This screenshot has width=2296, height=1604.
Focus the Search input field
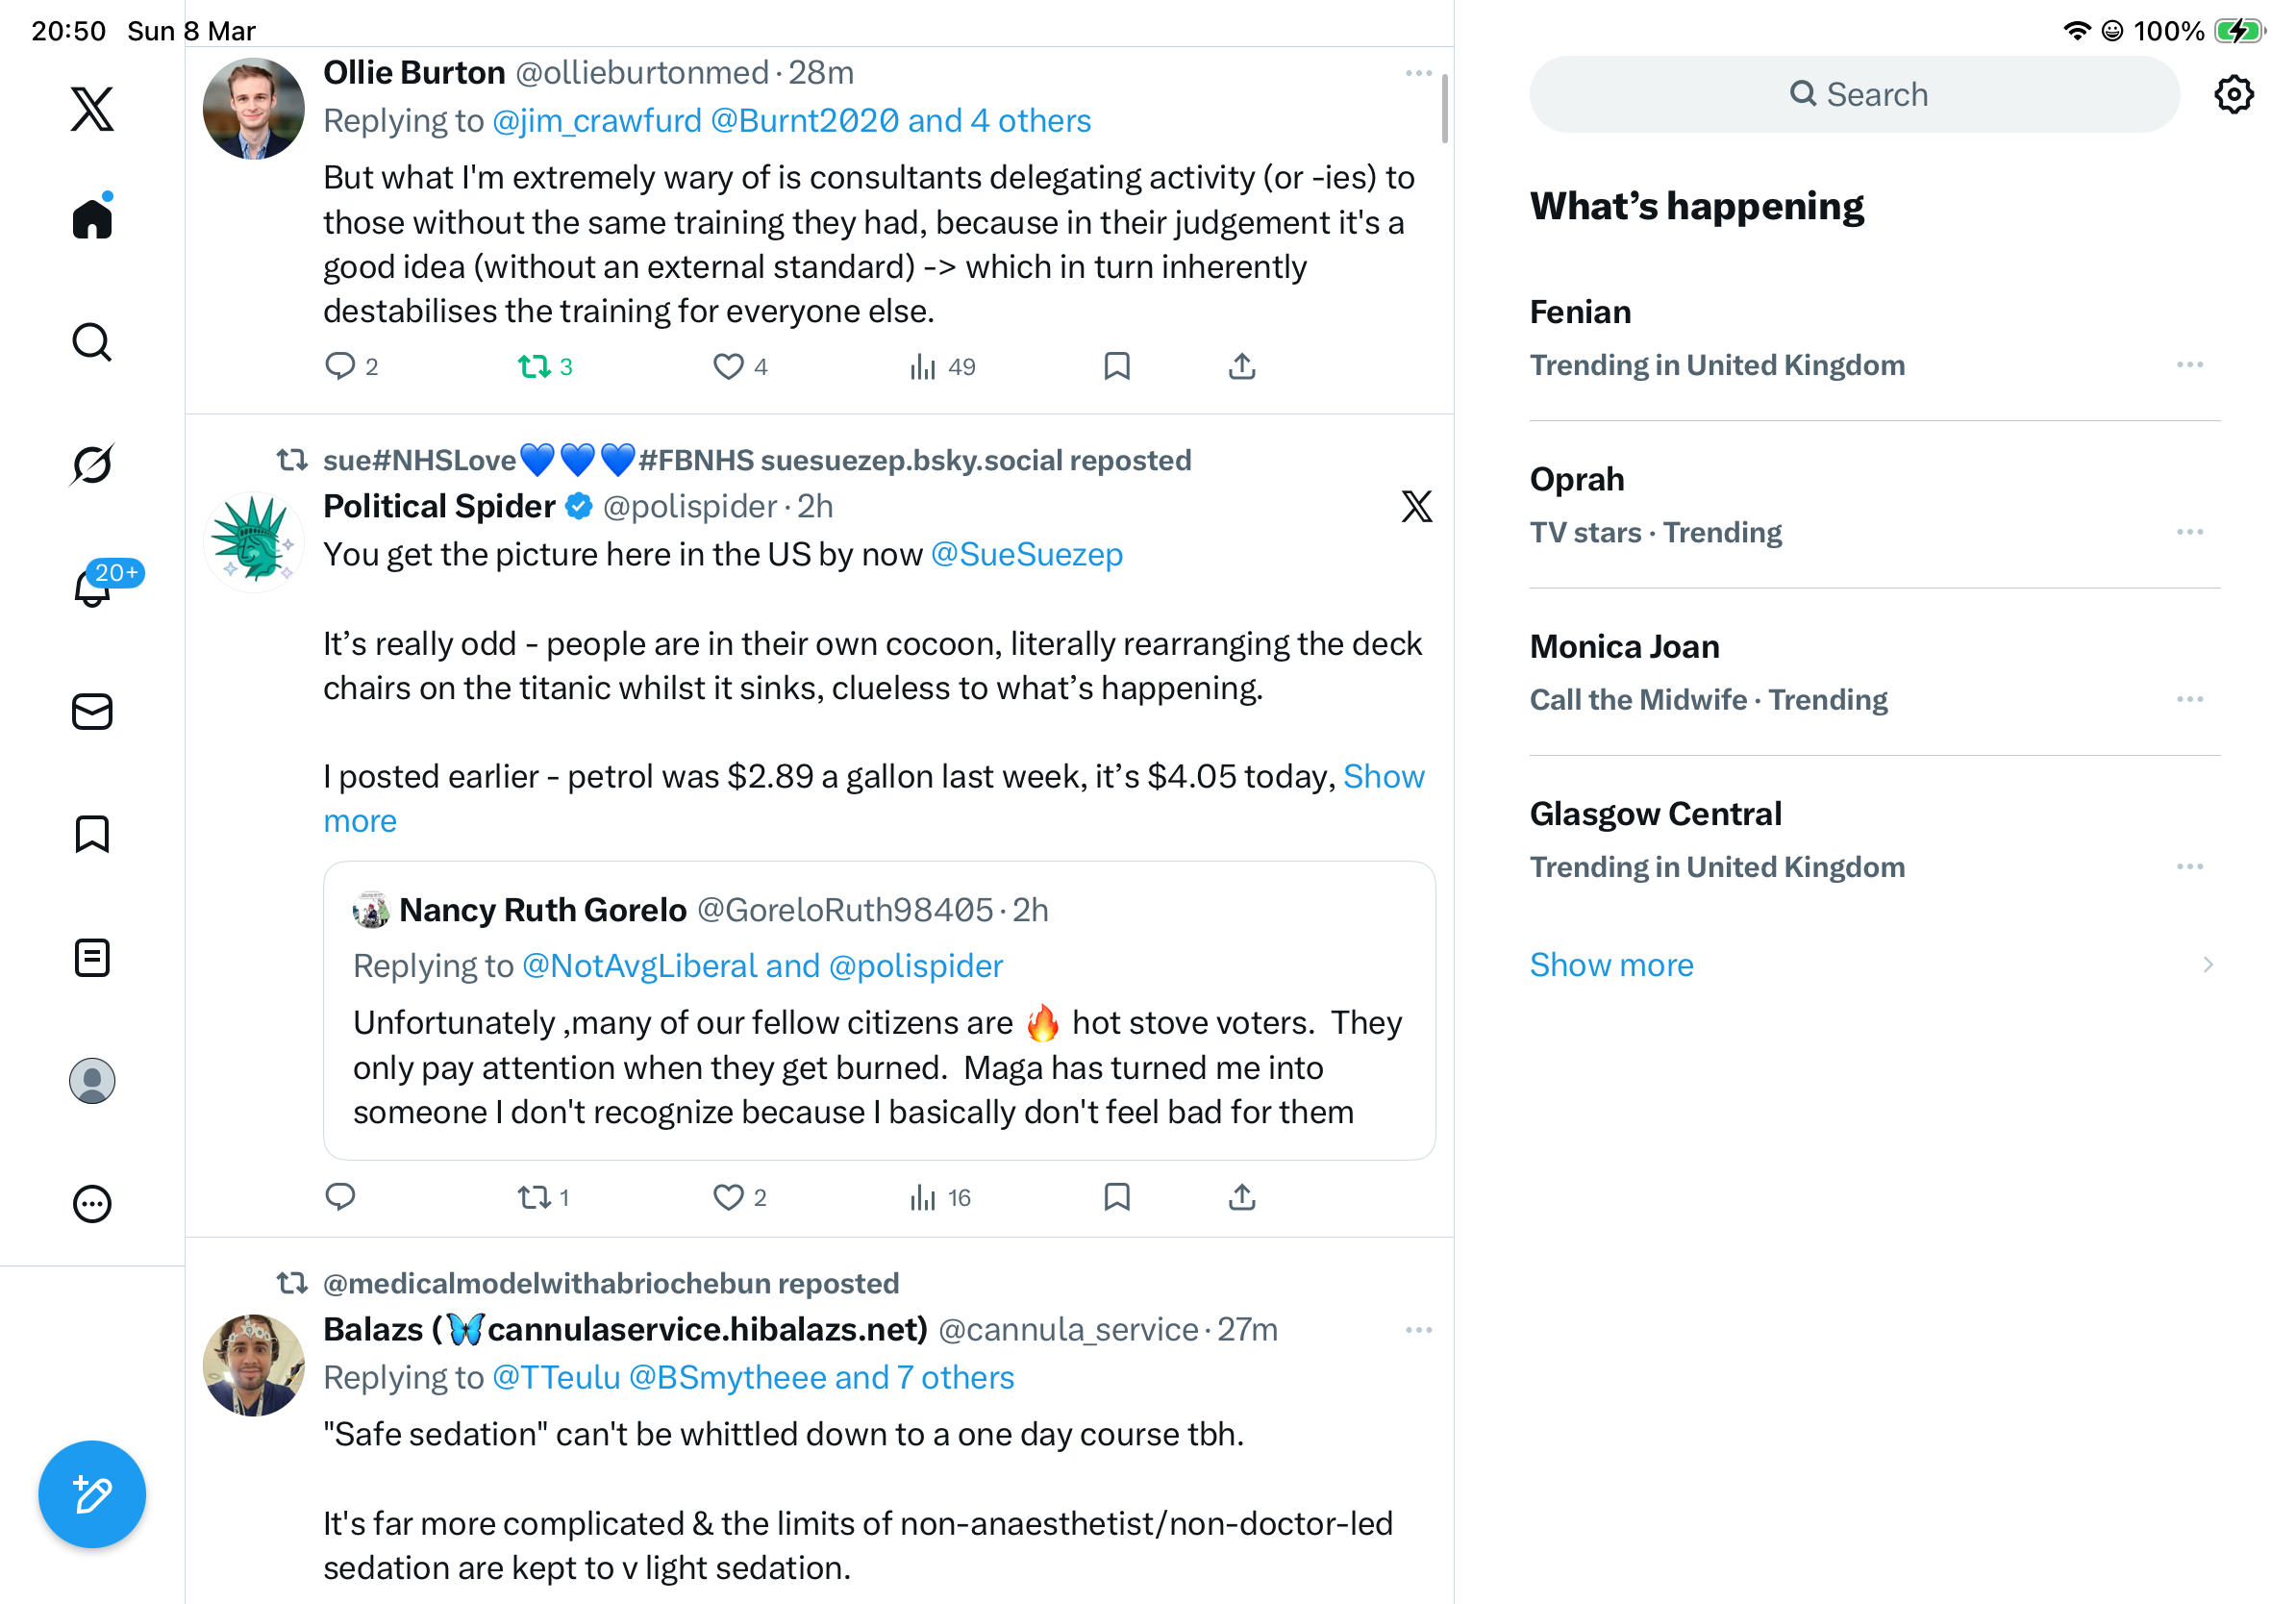[x=1853, y=95]
